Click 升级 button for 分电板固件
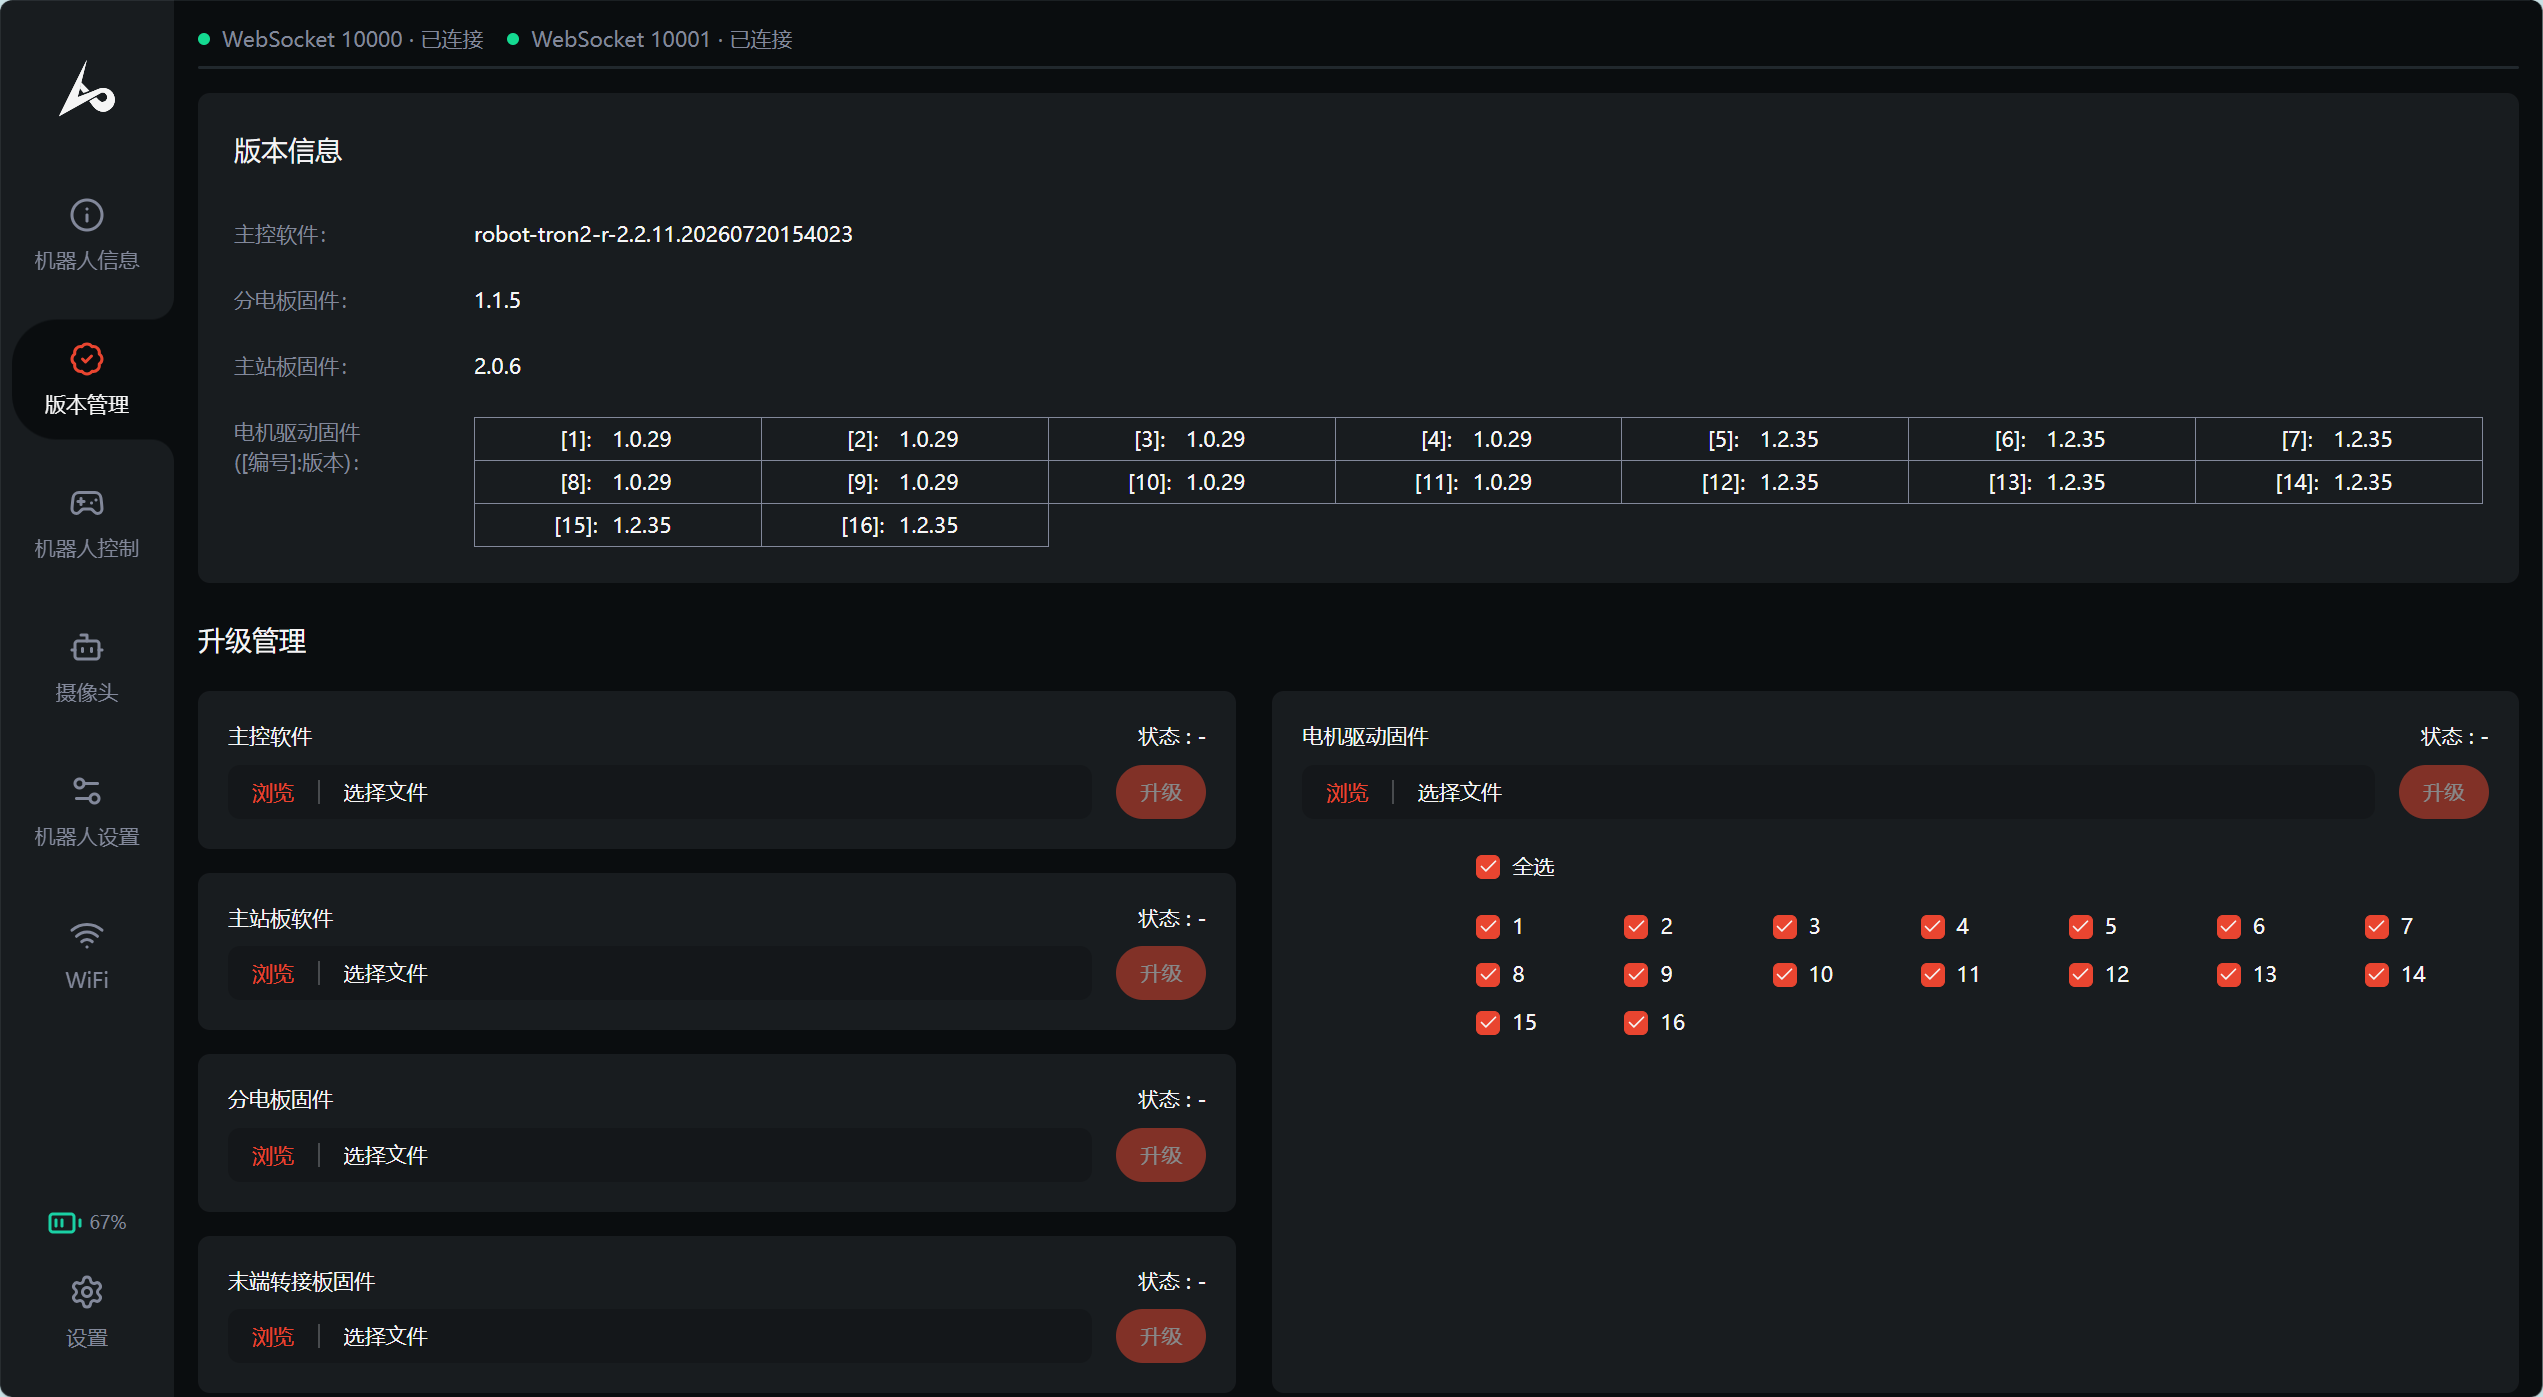This screenshot has width=2543, height=1397. click(1160, 1155)
